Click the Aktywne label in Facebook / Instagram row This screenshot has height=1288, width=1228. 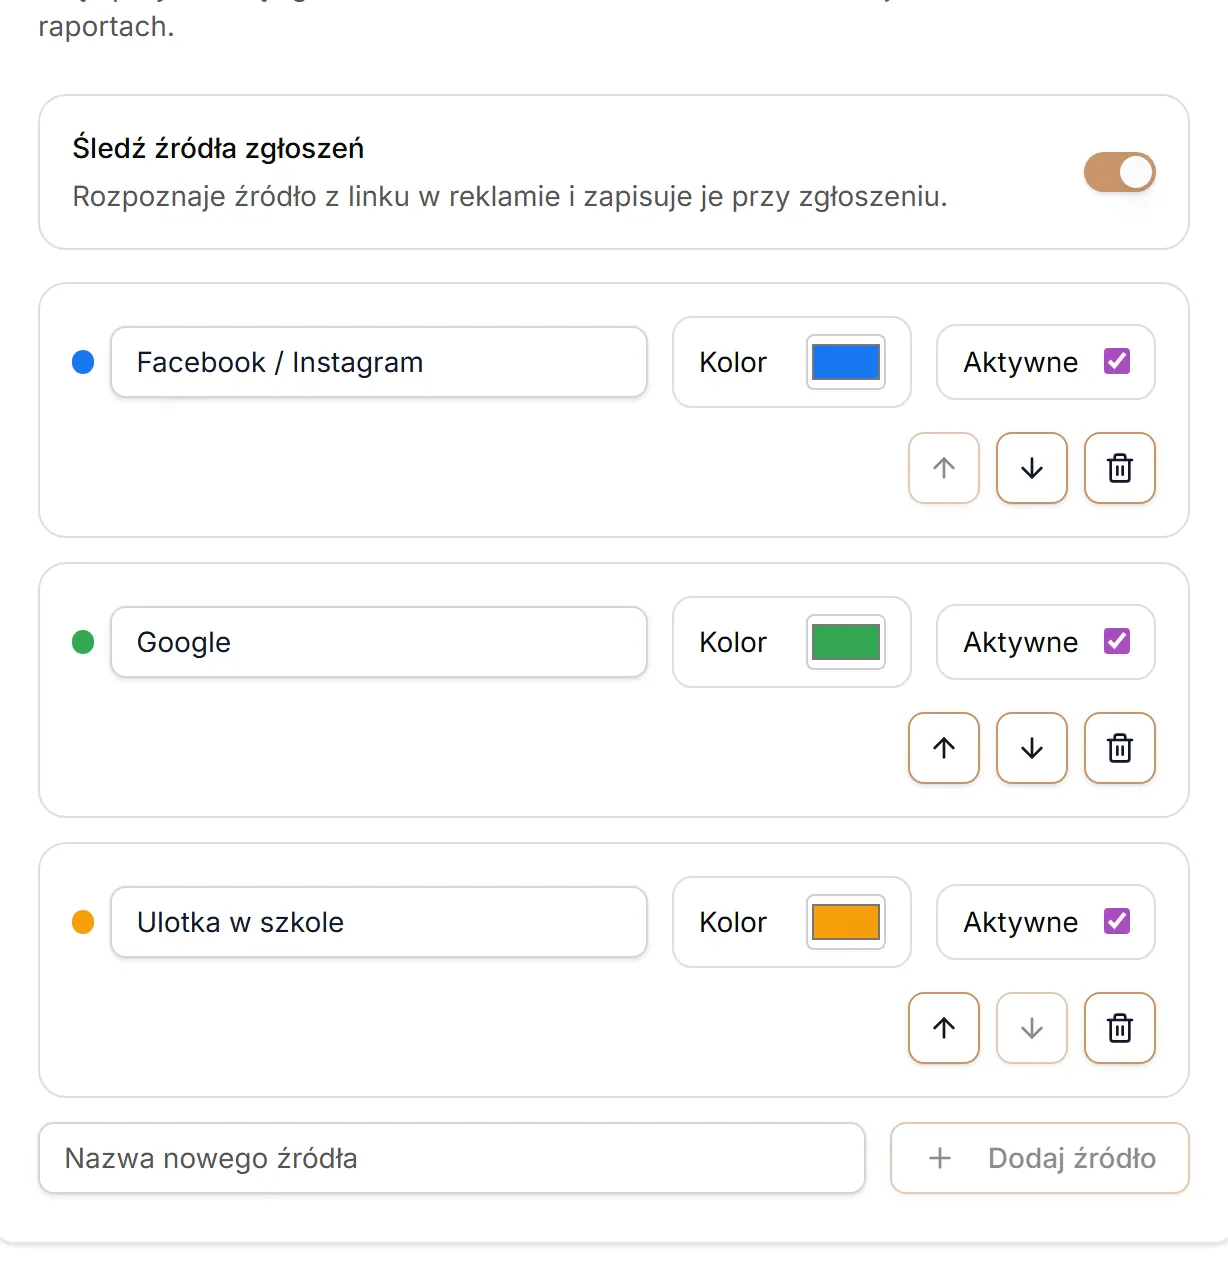1021,362
